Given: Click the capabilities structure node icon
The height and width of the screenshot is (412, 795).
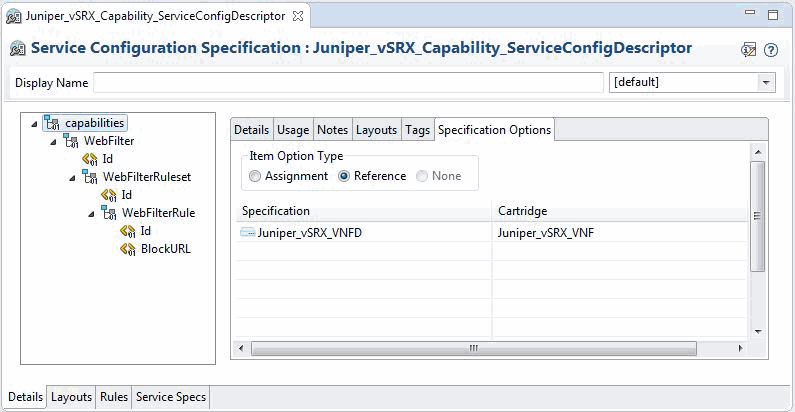Looking at the screenshot, I should (52, 123).
